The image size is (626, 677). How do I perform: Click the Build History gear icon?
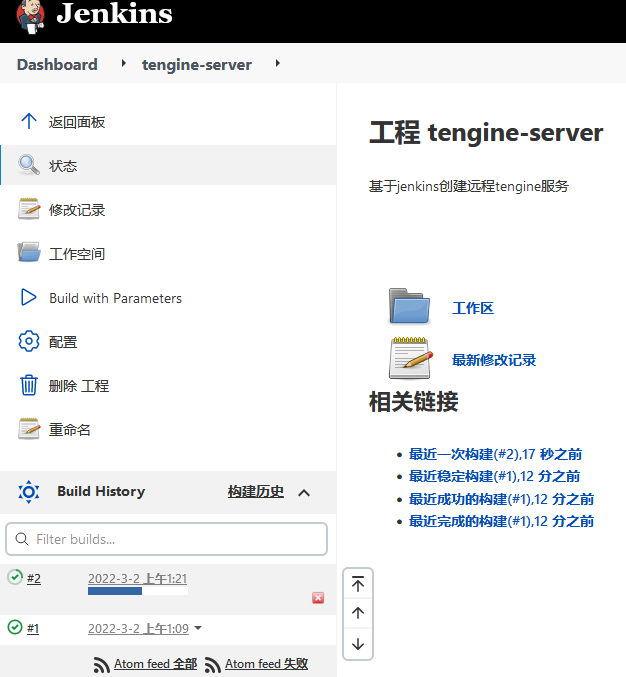pyautogui.click(x=29, y=492)
